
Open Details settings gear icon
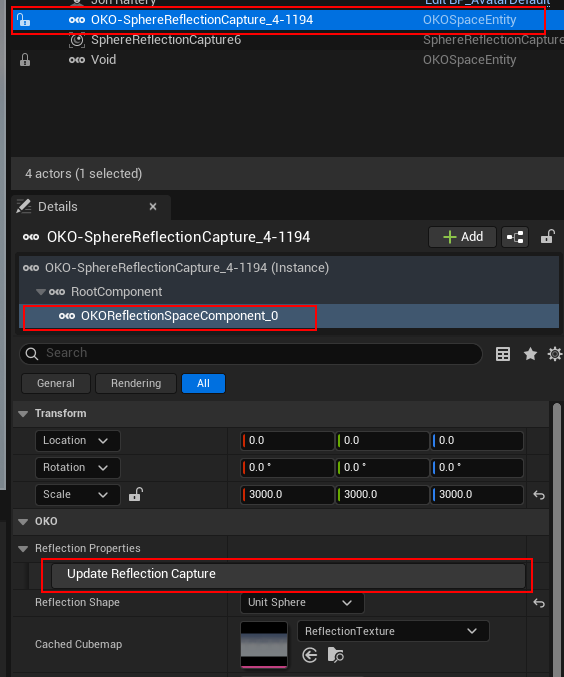click(x=555, y=354)
